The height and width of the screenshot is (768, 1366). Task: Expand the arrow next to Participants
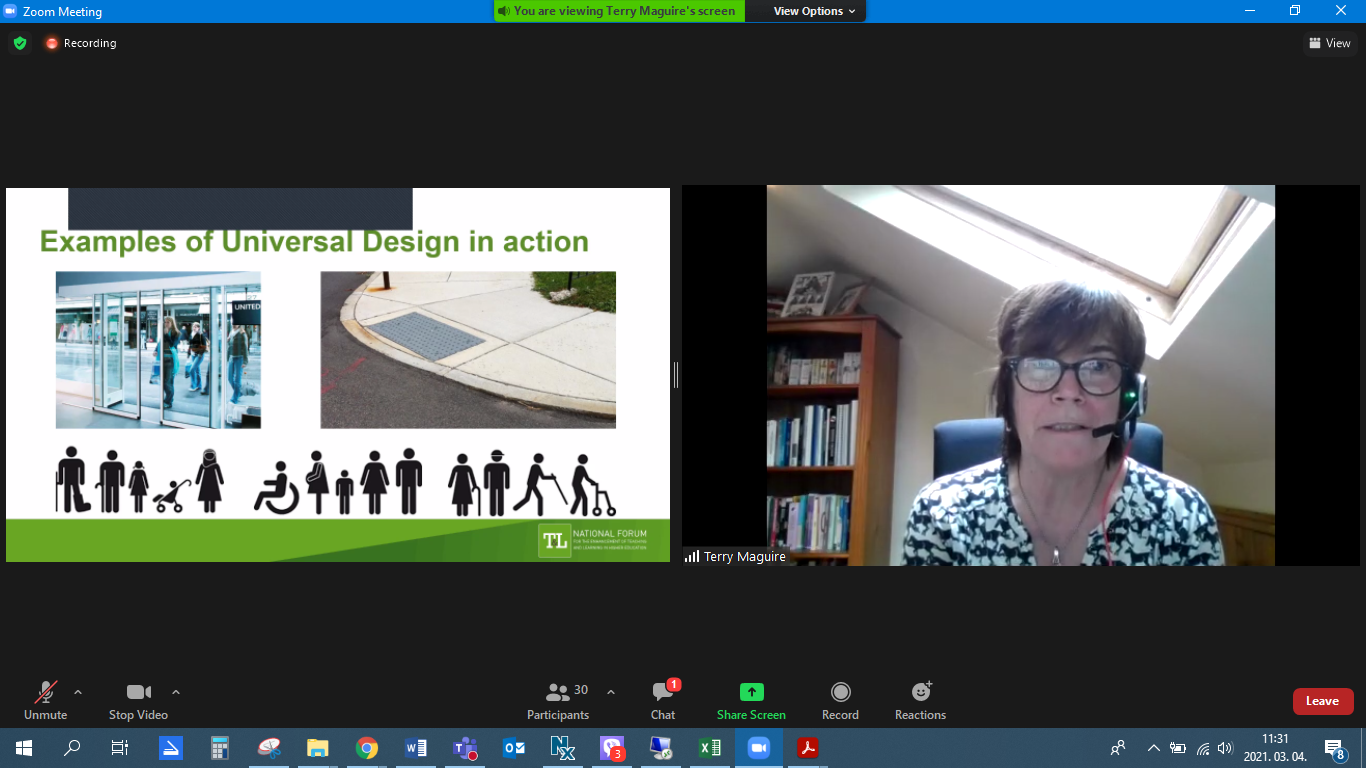click(611, 692)
